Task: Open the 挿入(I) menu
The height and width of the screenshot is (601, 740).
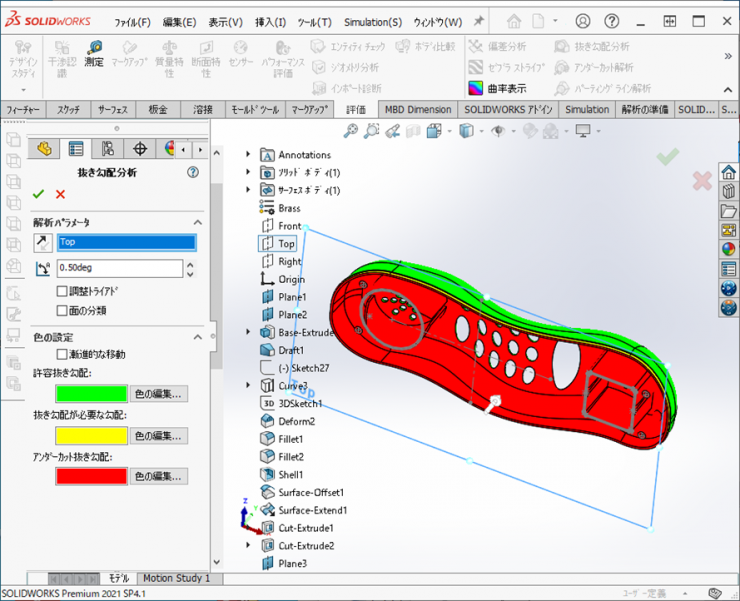Action: (270, 22)
